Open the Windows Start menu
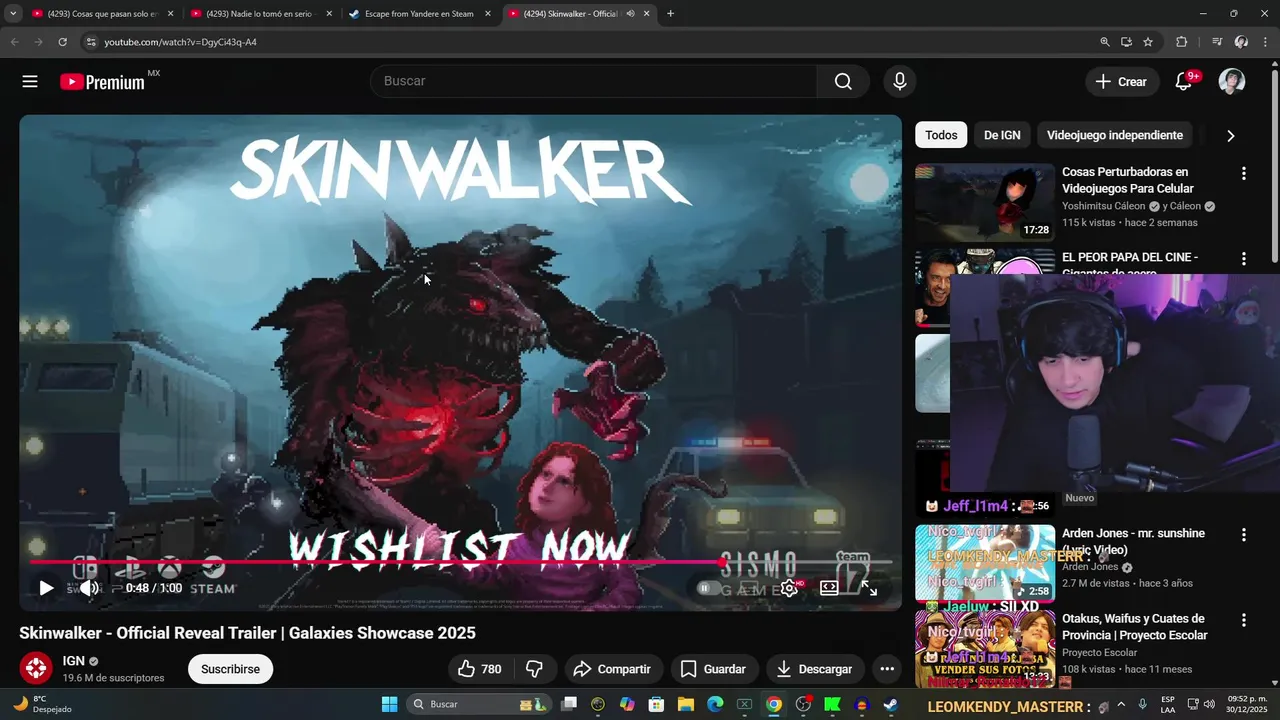Image resolution: width=1280 pixels, height=720 pixels. [389, 704]
